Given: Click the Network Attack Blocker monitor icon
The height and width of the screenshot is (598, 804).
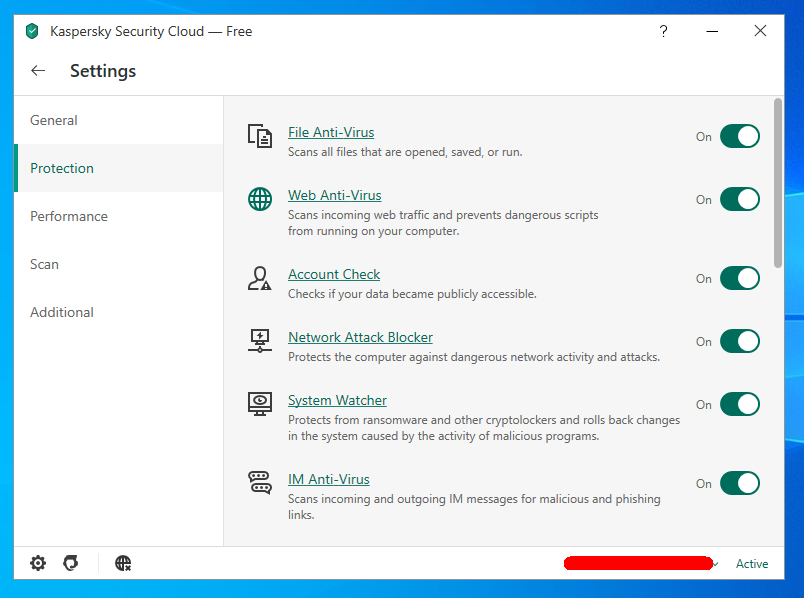Looking at the screenshot, I should (x=260, y=341).
